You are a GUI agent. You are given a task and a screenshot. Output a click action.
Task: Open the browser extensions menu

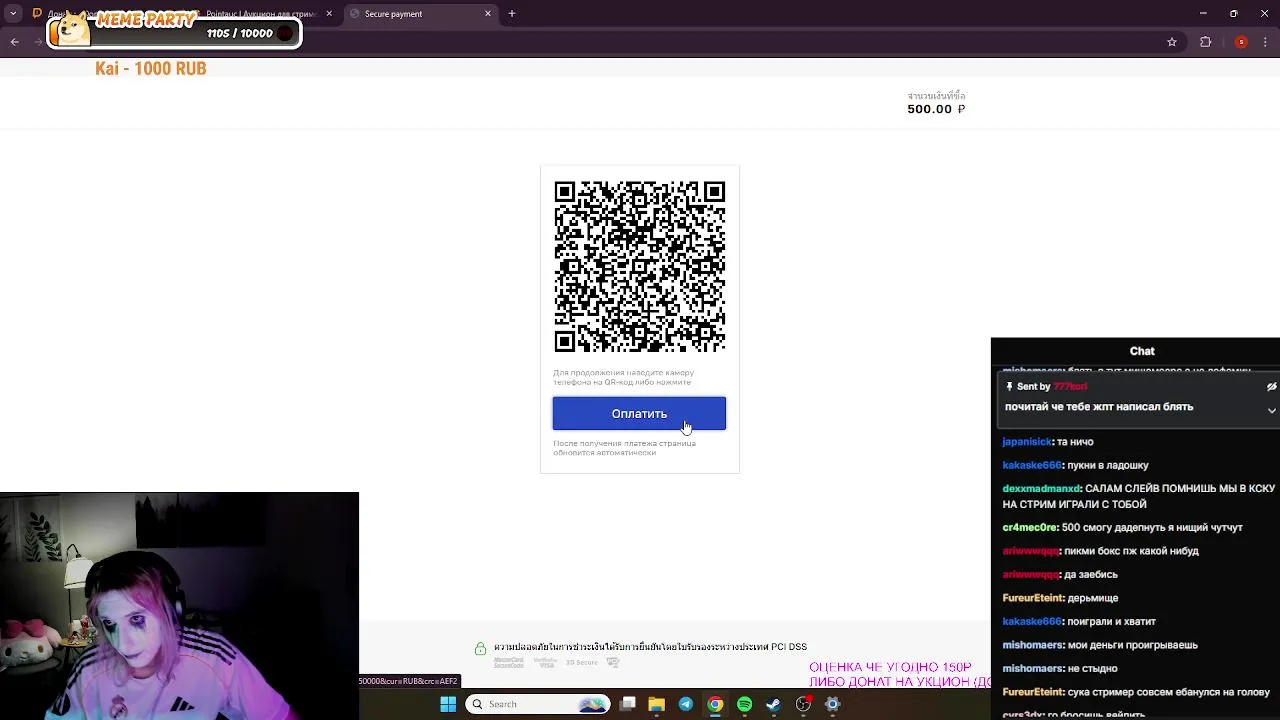[x=1205, y=42]
